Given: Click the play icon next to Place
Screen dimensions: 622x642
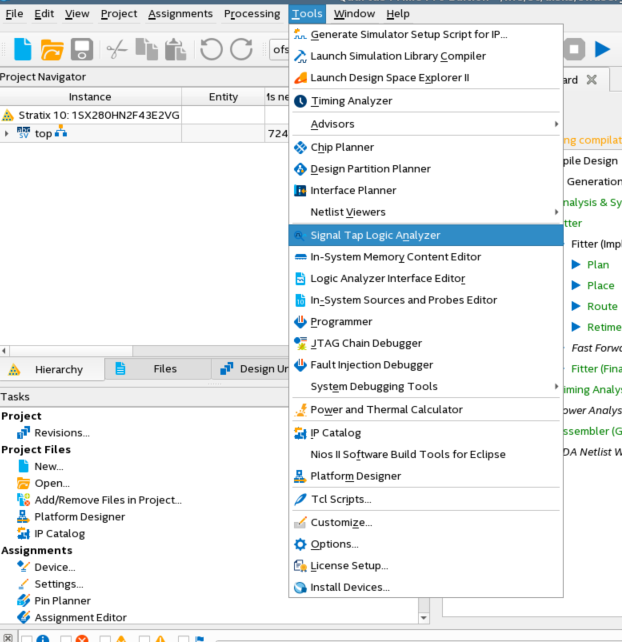Looking at the screenshot, I should point(576,286).
